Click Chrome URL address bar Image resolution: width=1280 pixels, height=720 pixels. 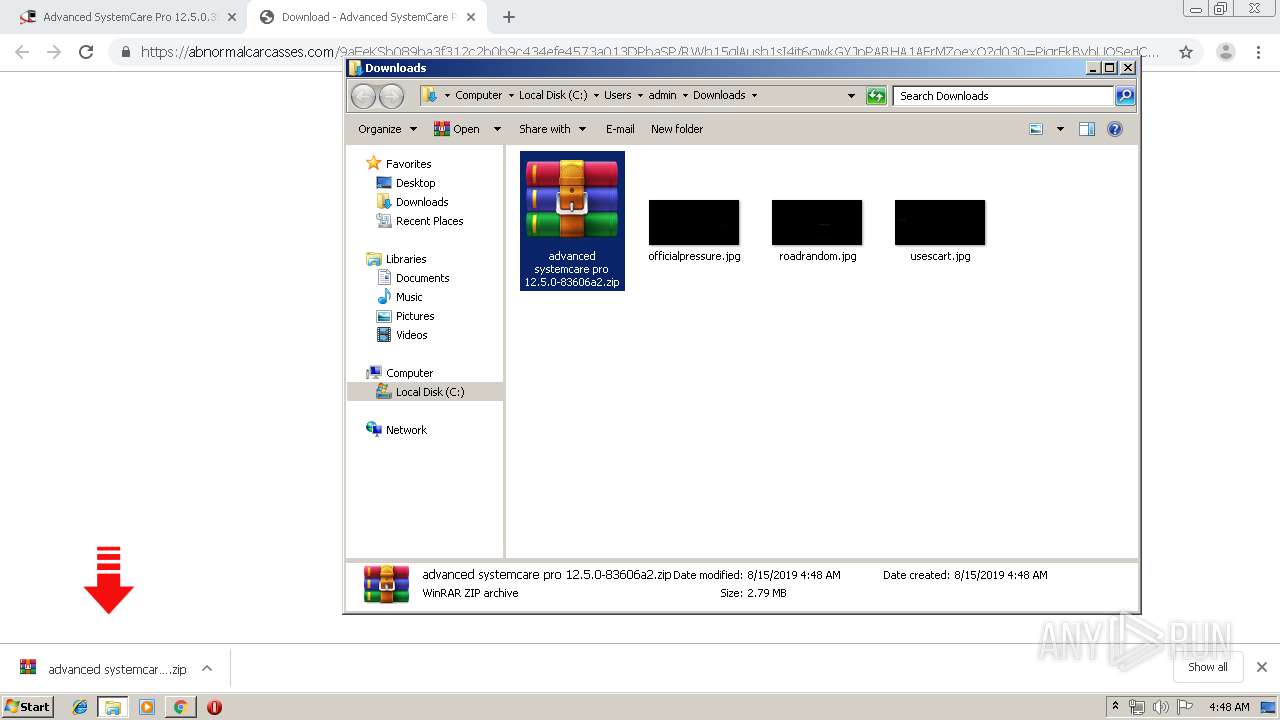pos(650,52)
